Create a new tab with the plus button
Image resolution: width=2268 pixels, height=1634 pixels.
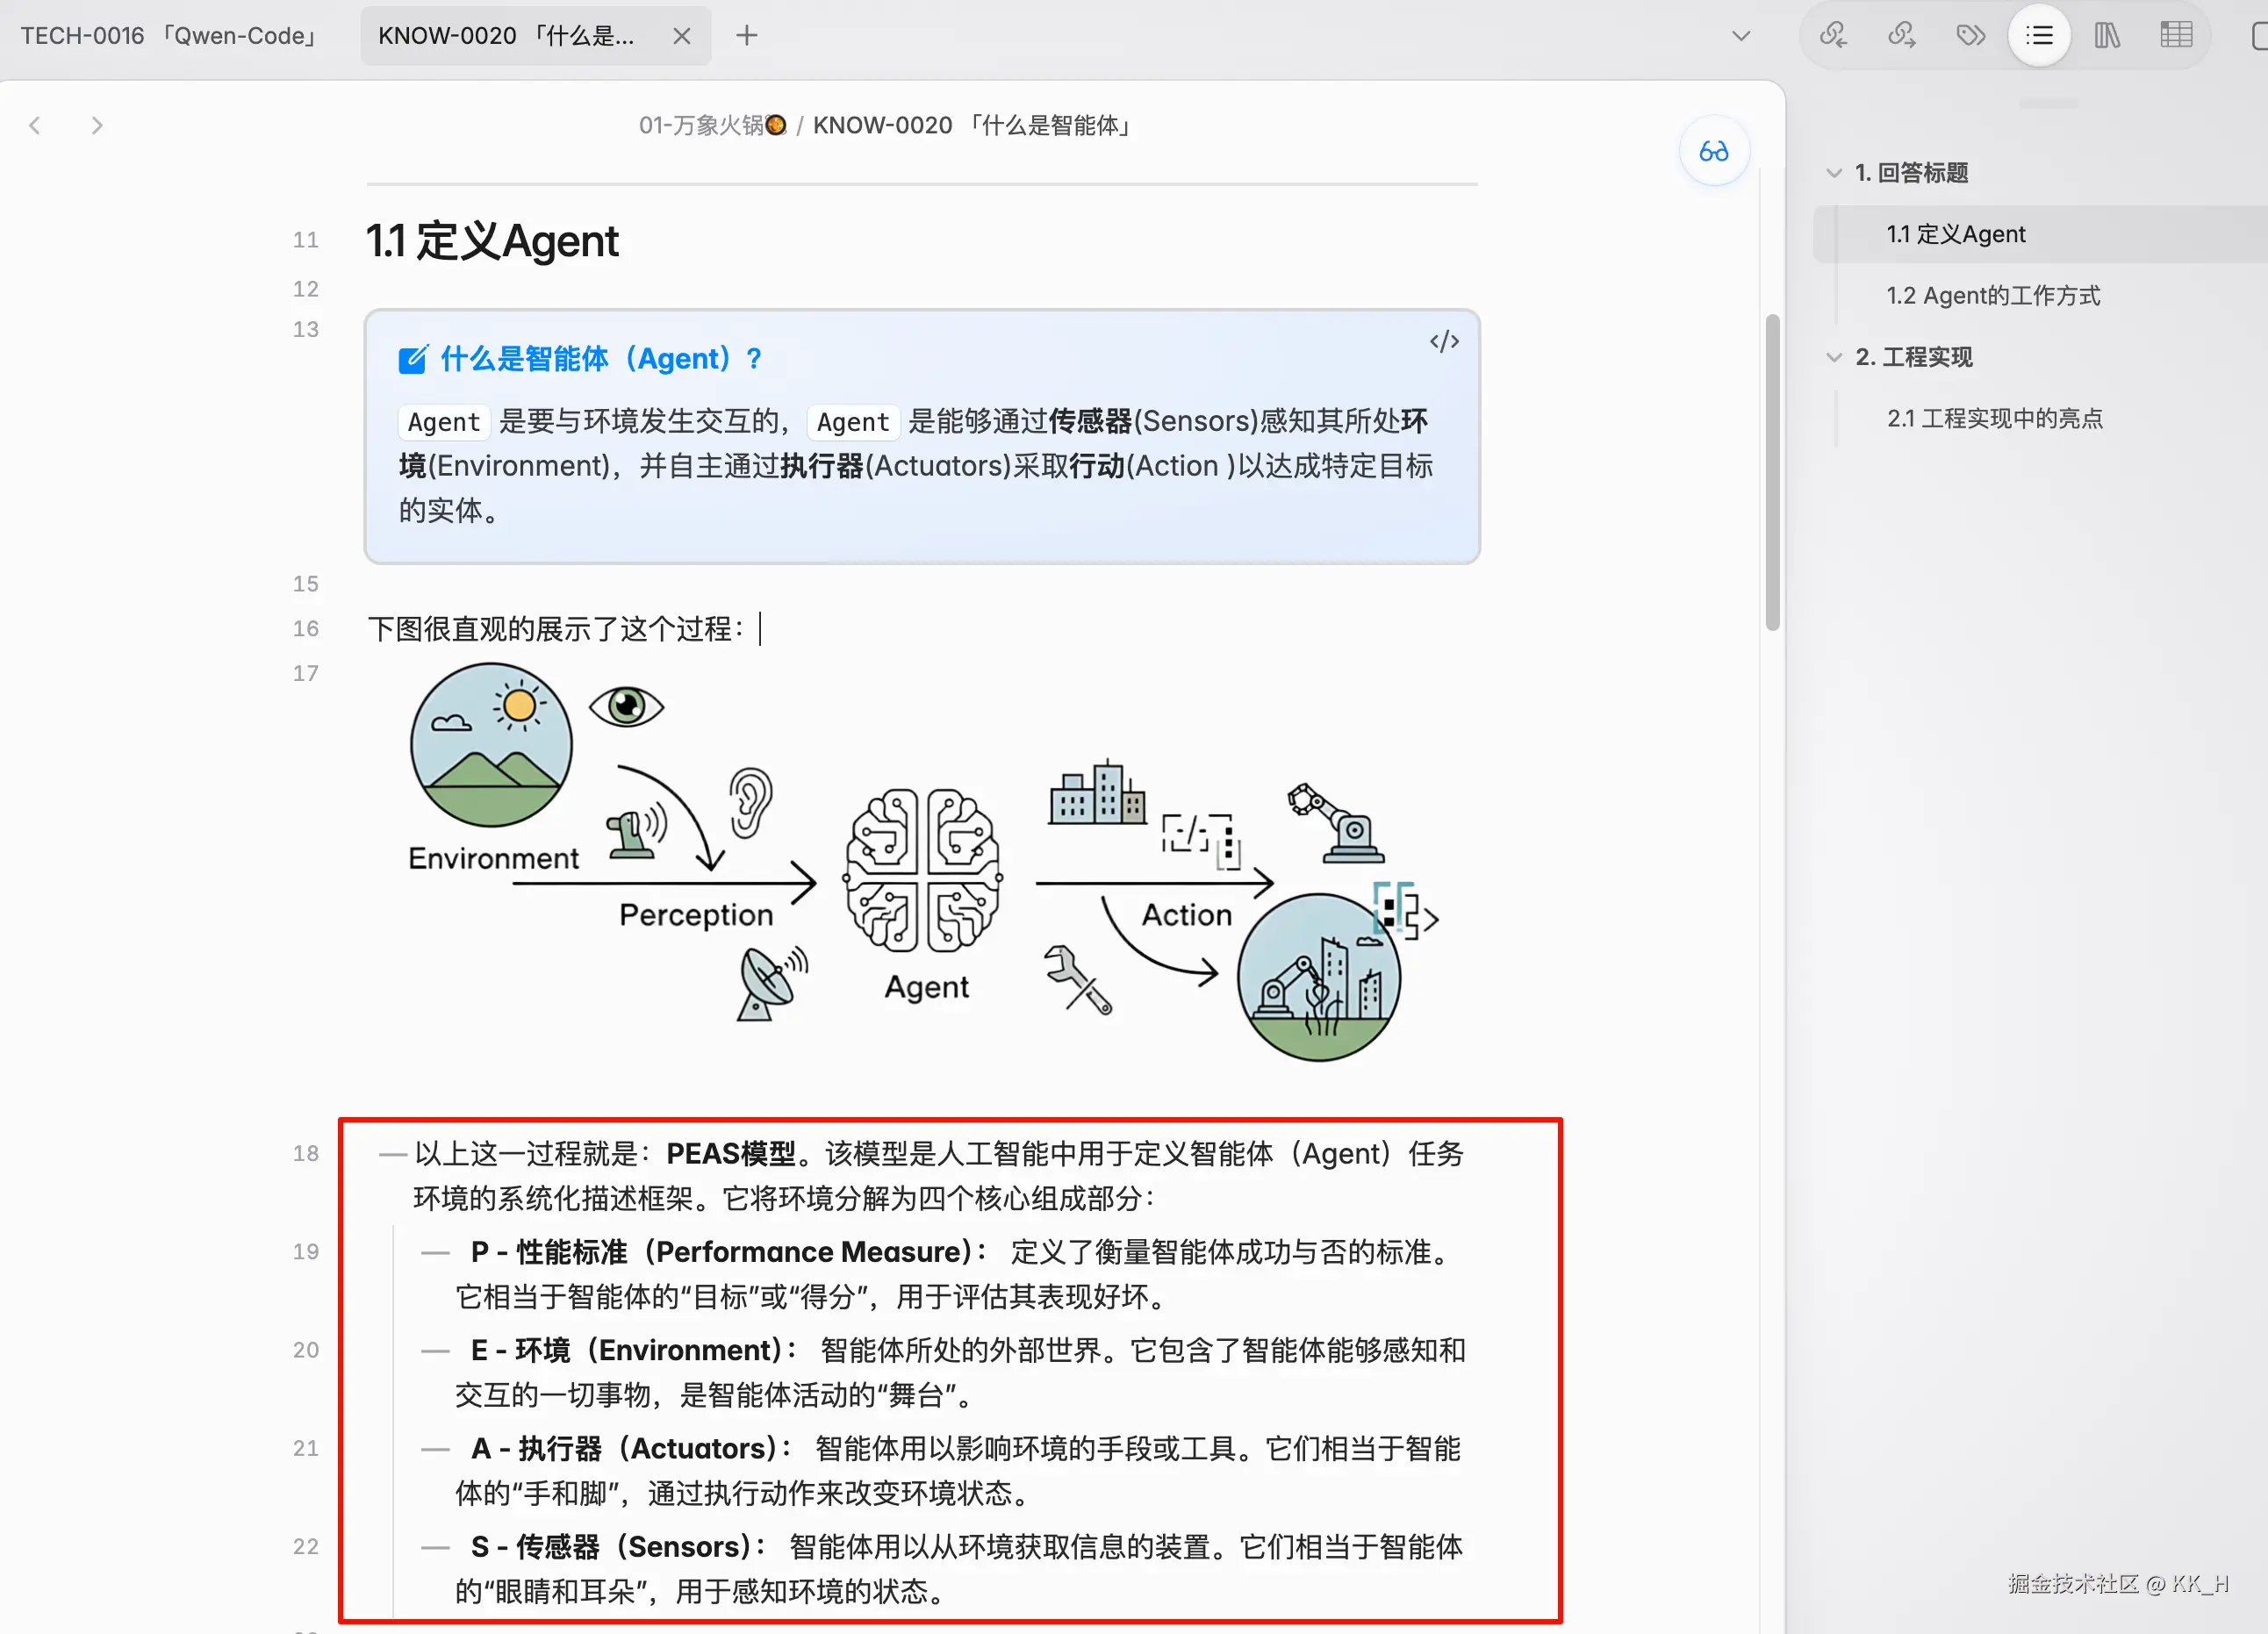pos(746,35)
